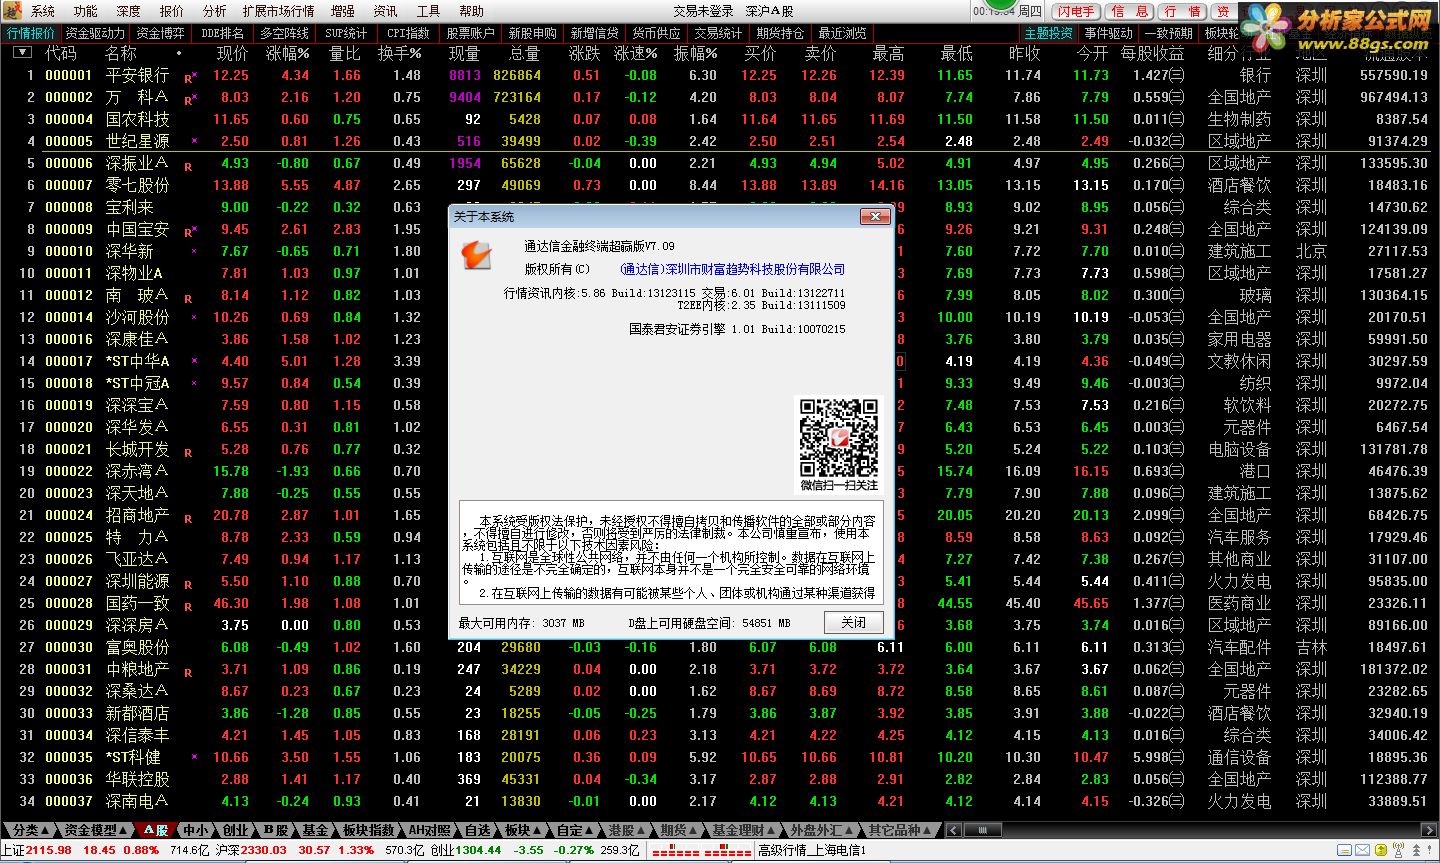This screenshot has height=863, width=1440.
Task: Click the detail icon beside 0.559 in the 万科A row
Action: point(1177,97)
